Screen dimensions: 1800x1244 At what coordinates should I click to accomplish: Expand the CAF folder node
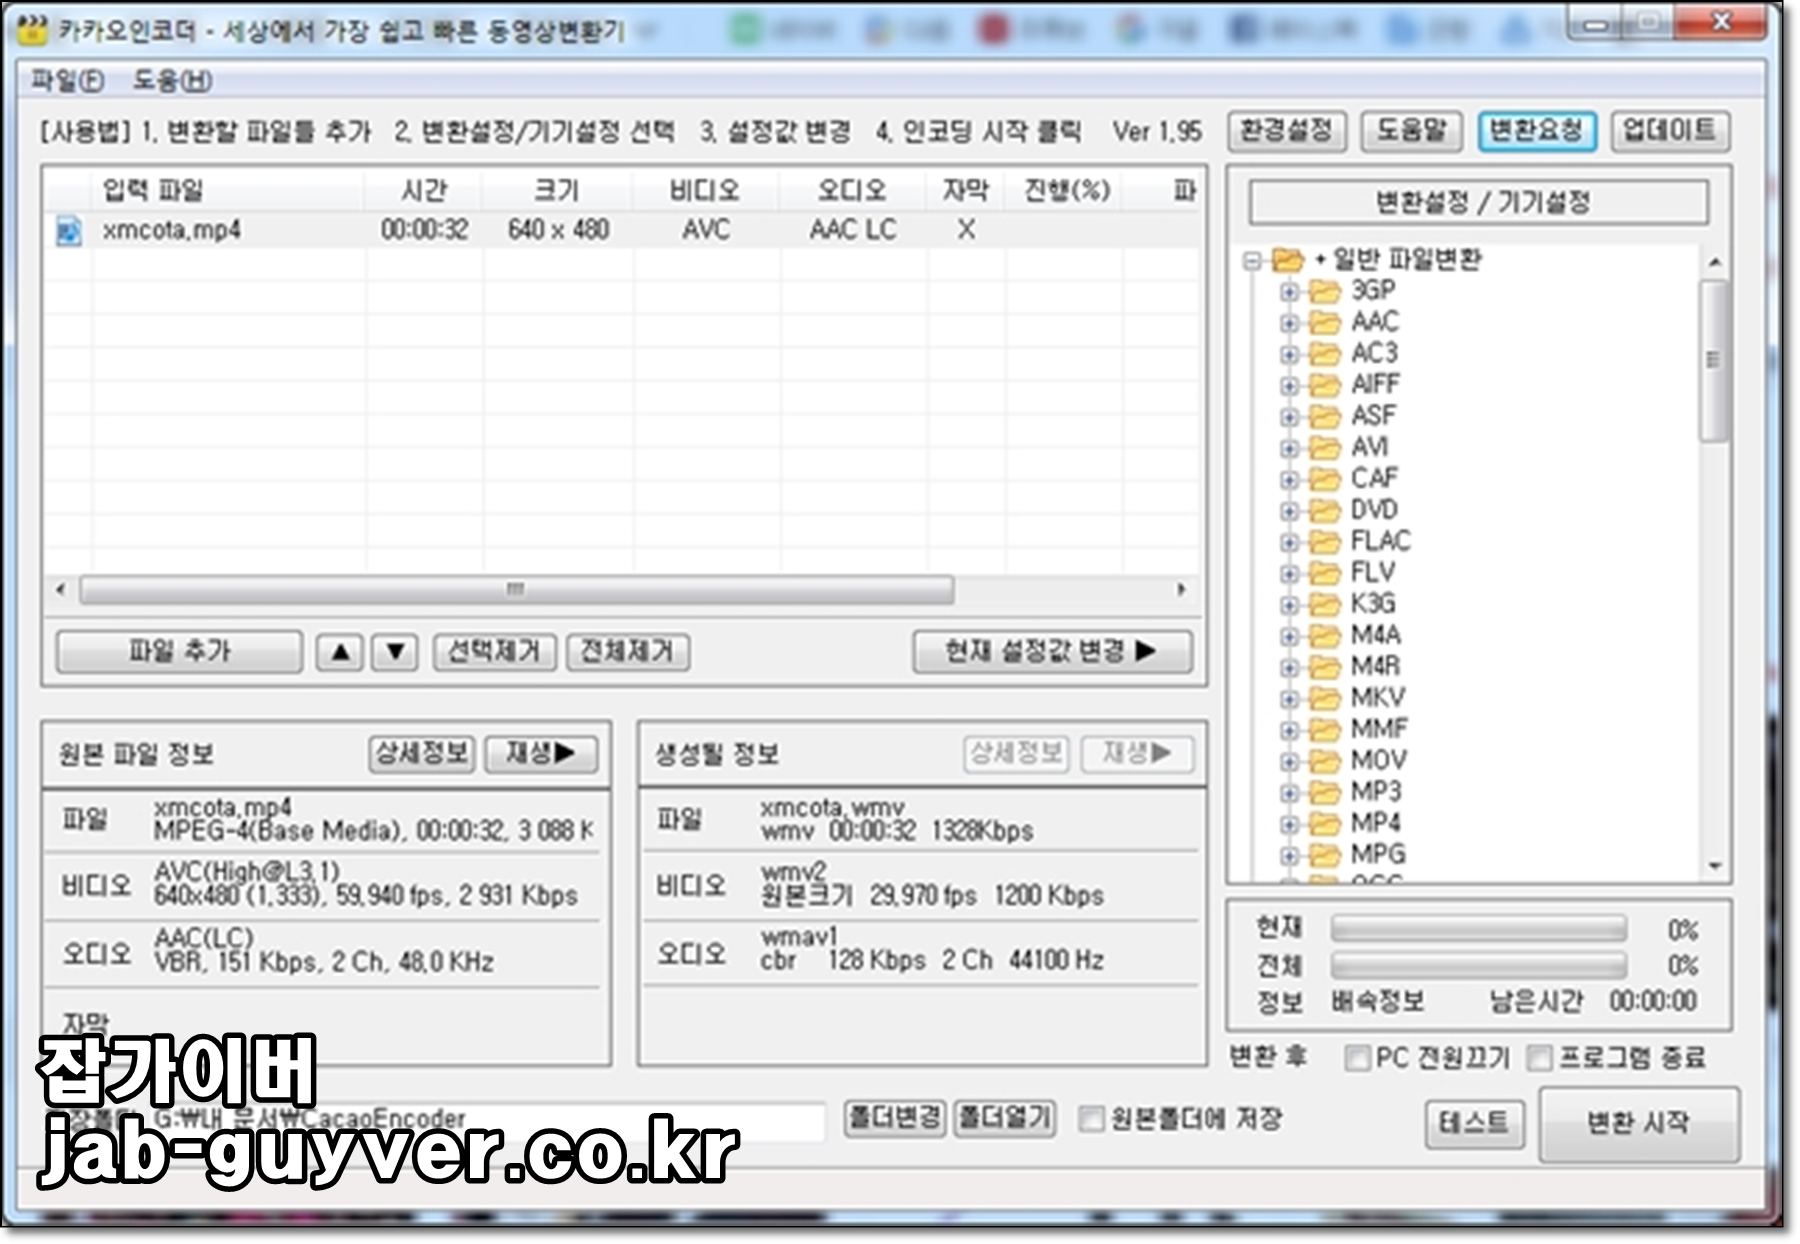click(1290, 479)
